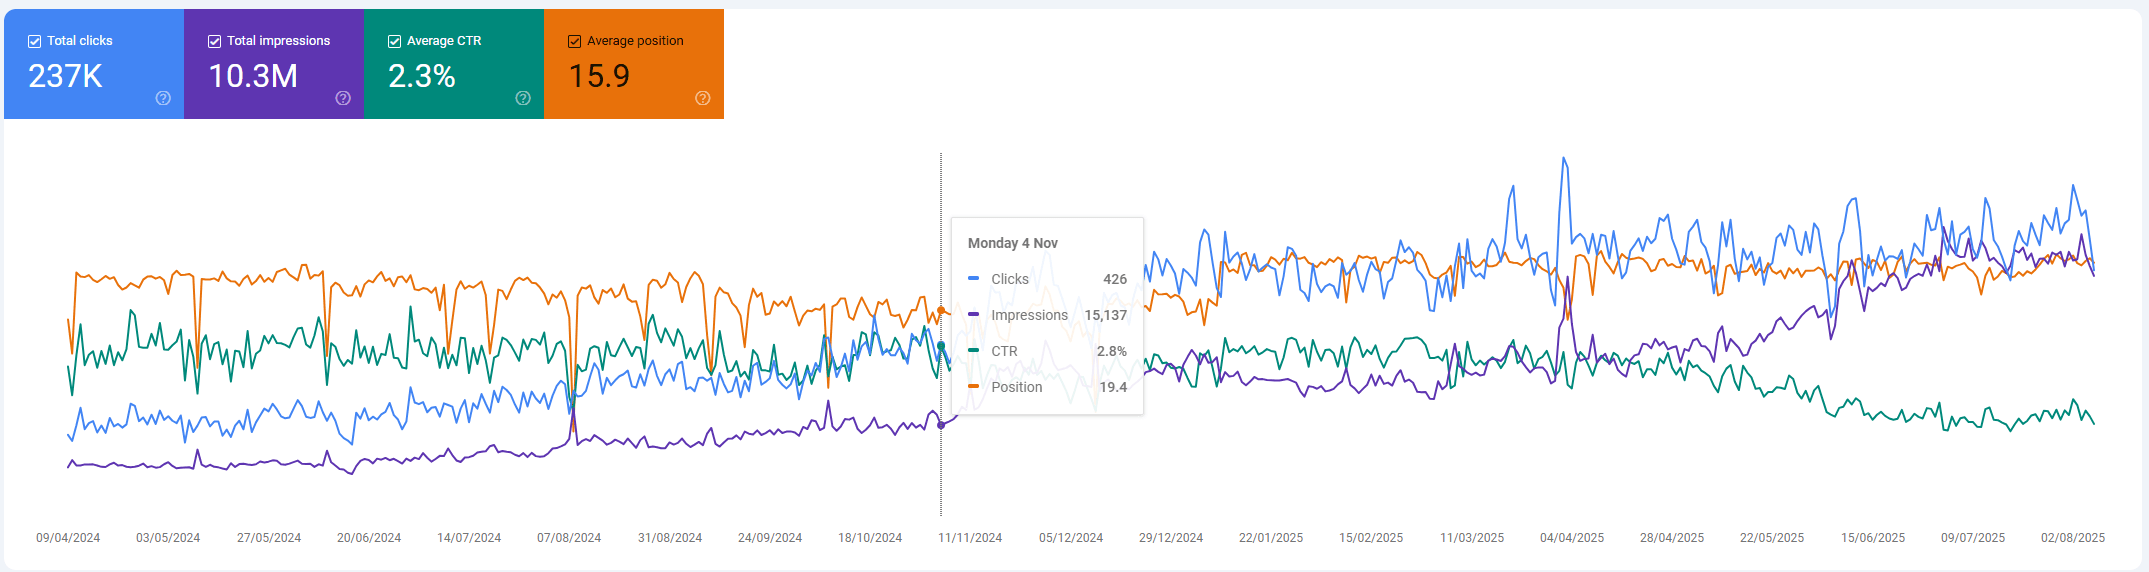
Task: Click teal data point on hover line
Action: (941, 346)
